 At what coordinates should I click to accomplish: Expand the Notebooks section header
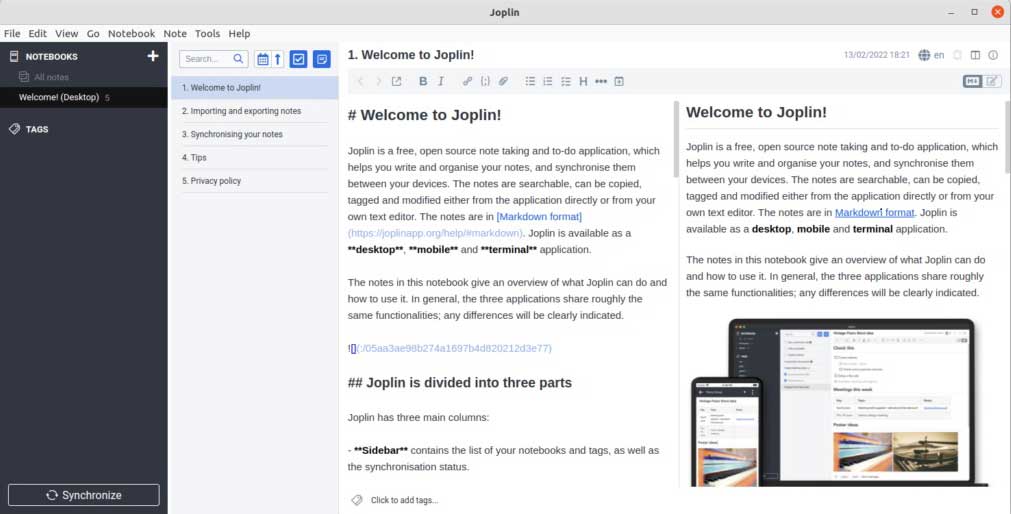point(51,57)
